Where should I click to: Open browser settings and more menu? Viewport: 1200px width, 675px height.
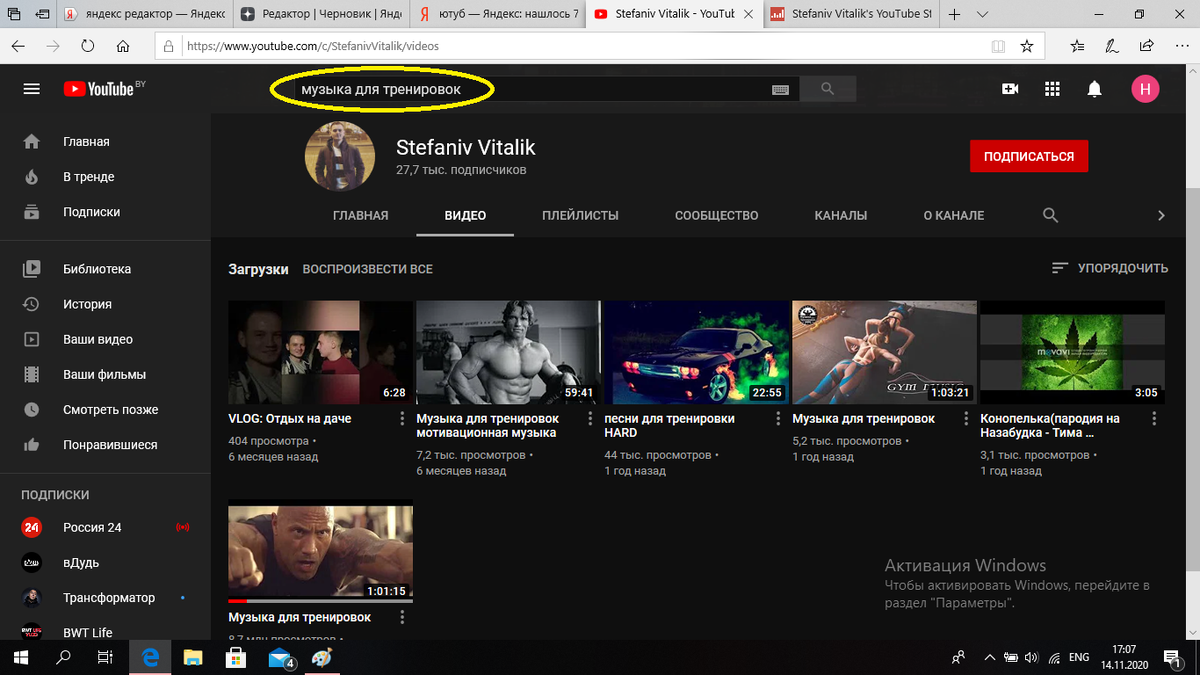pos(1181,46)
